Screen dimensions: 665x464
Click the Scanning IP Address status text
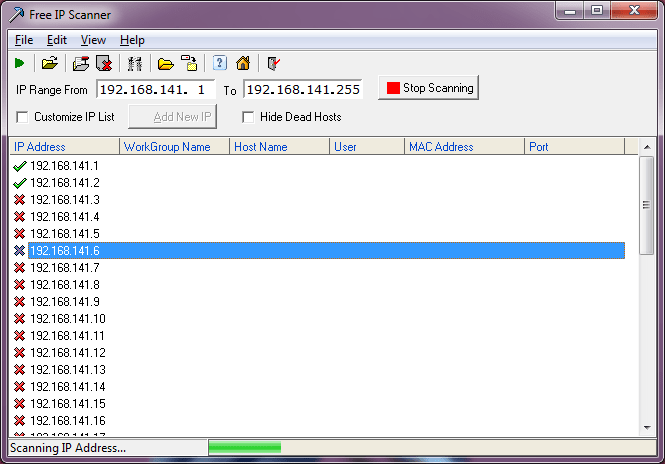click(68, 448)
